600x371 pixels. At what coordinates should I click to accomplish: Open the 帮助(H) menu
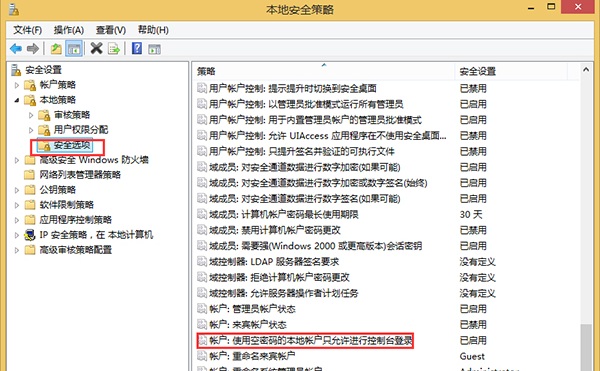[153, 30]
